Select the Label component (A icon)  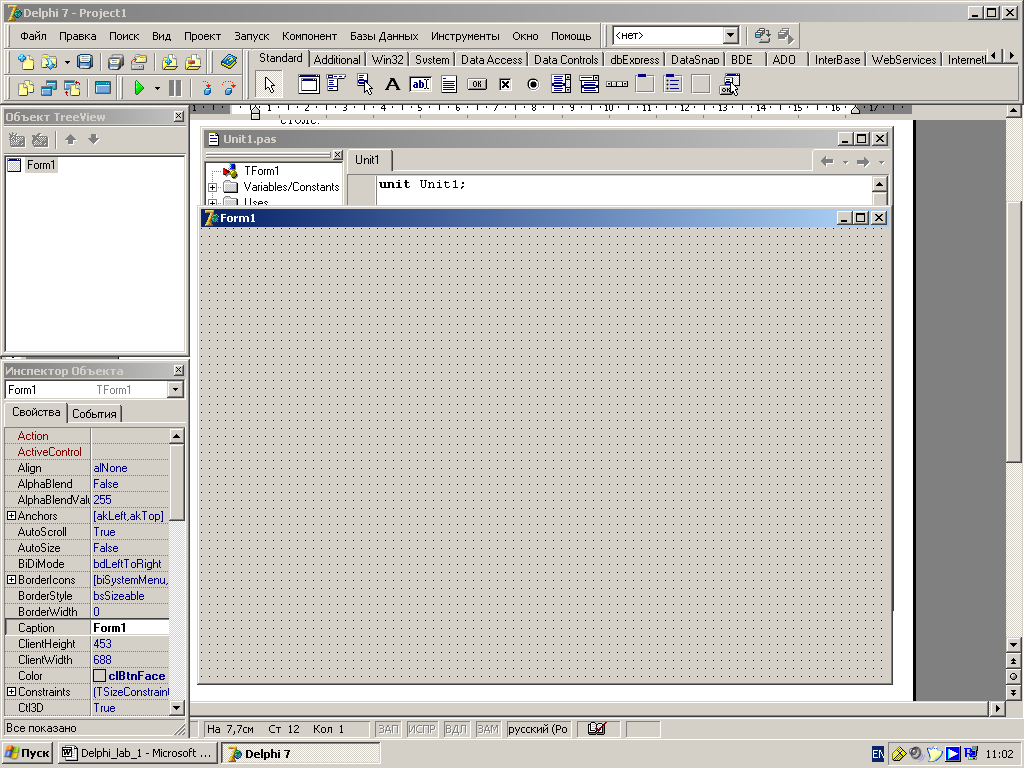392,84
